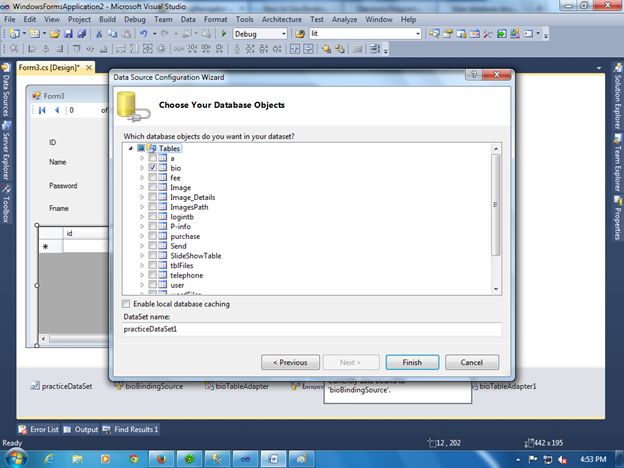Select the bioBindingSource component
The height and width of the screenshot is (468, 624).
149,386
